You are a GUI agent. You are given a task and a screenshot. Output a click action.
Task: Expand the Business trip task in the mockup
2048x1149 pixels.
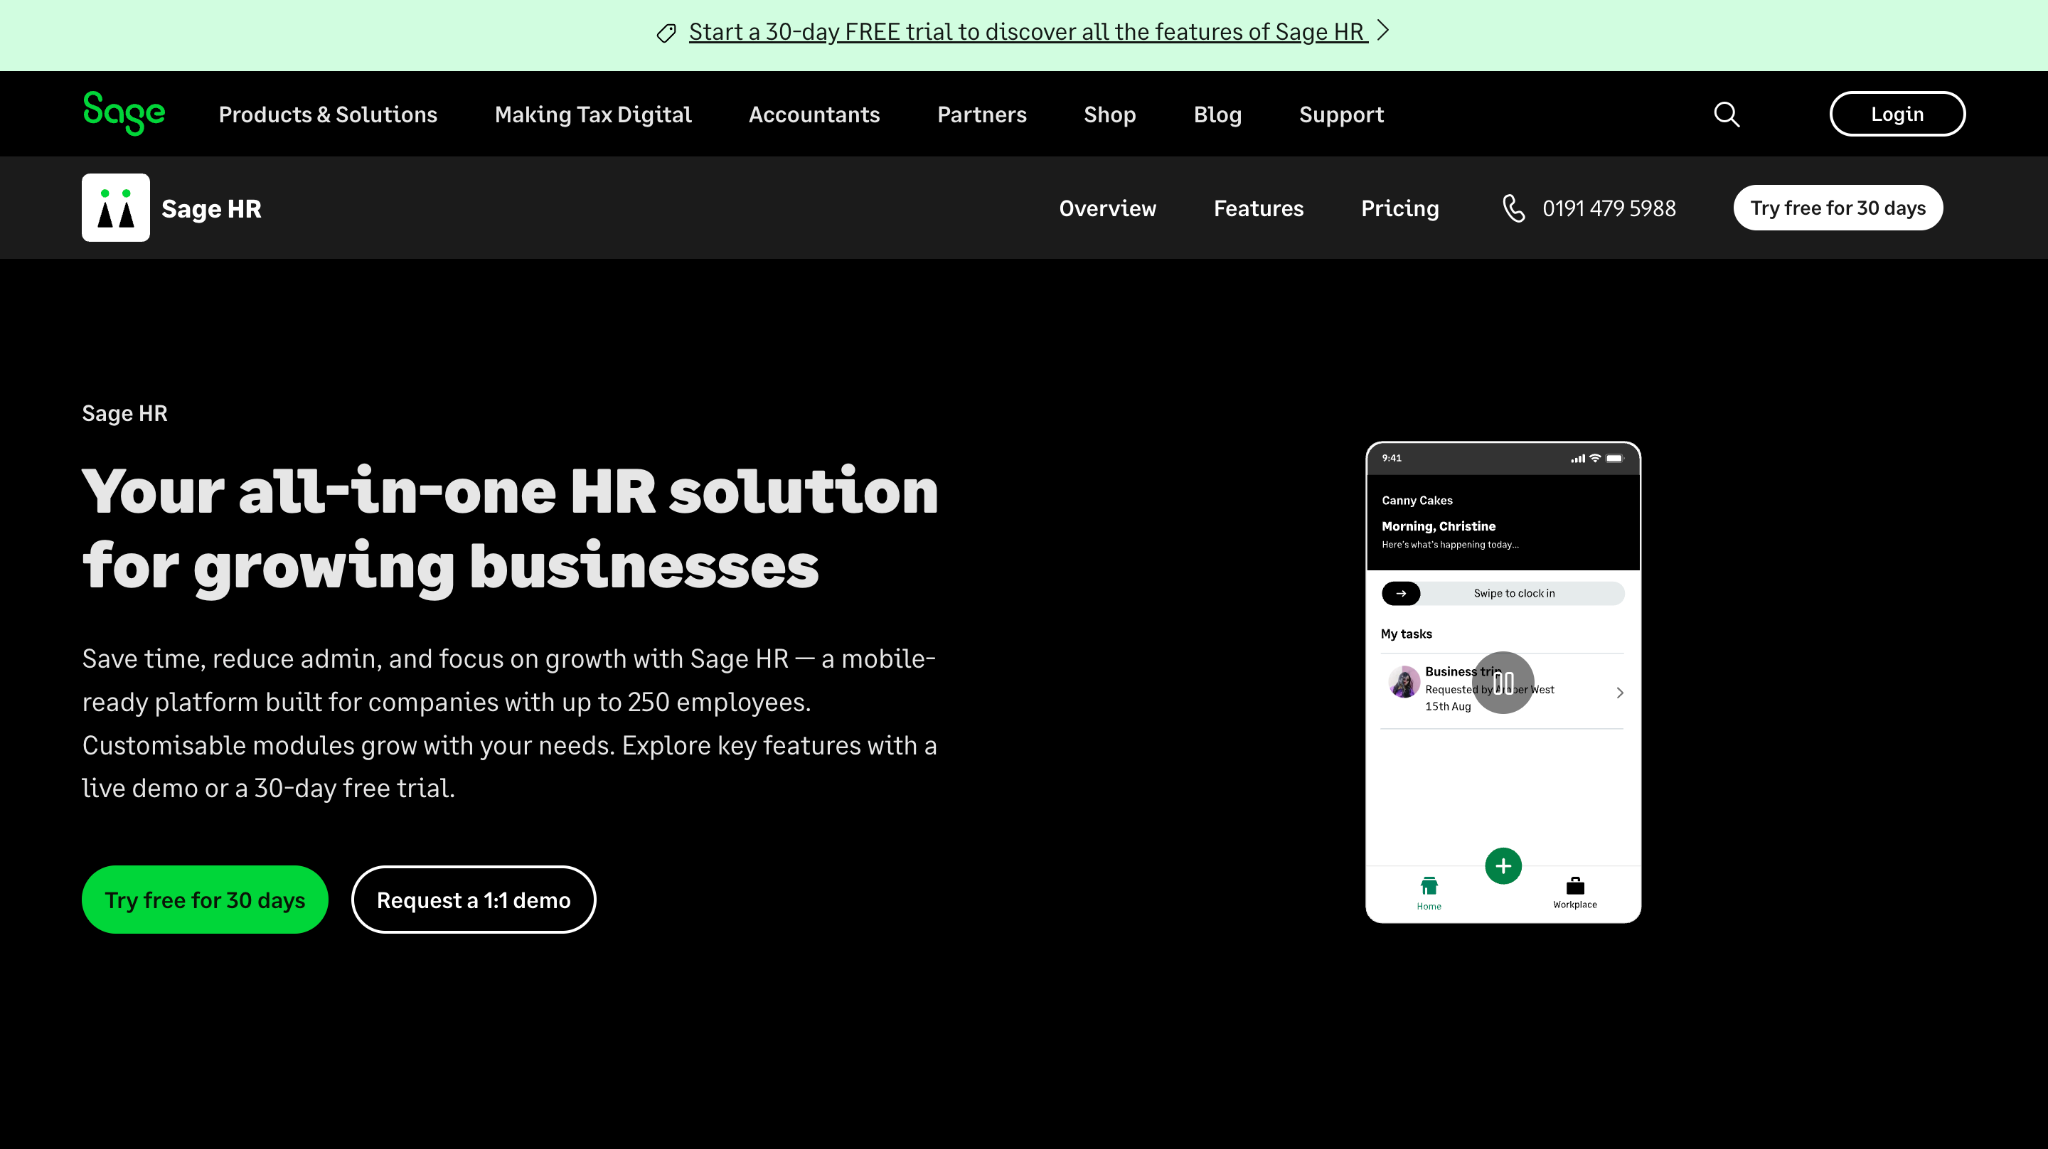(x=1619, y=691)
